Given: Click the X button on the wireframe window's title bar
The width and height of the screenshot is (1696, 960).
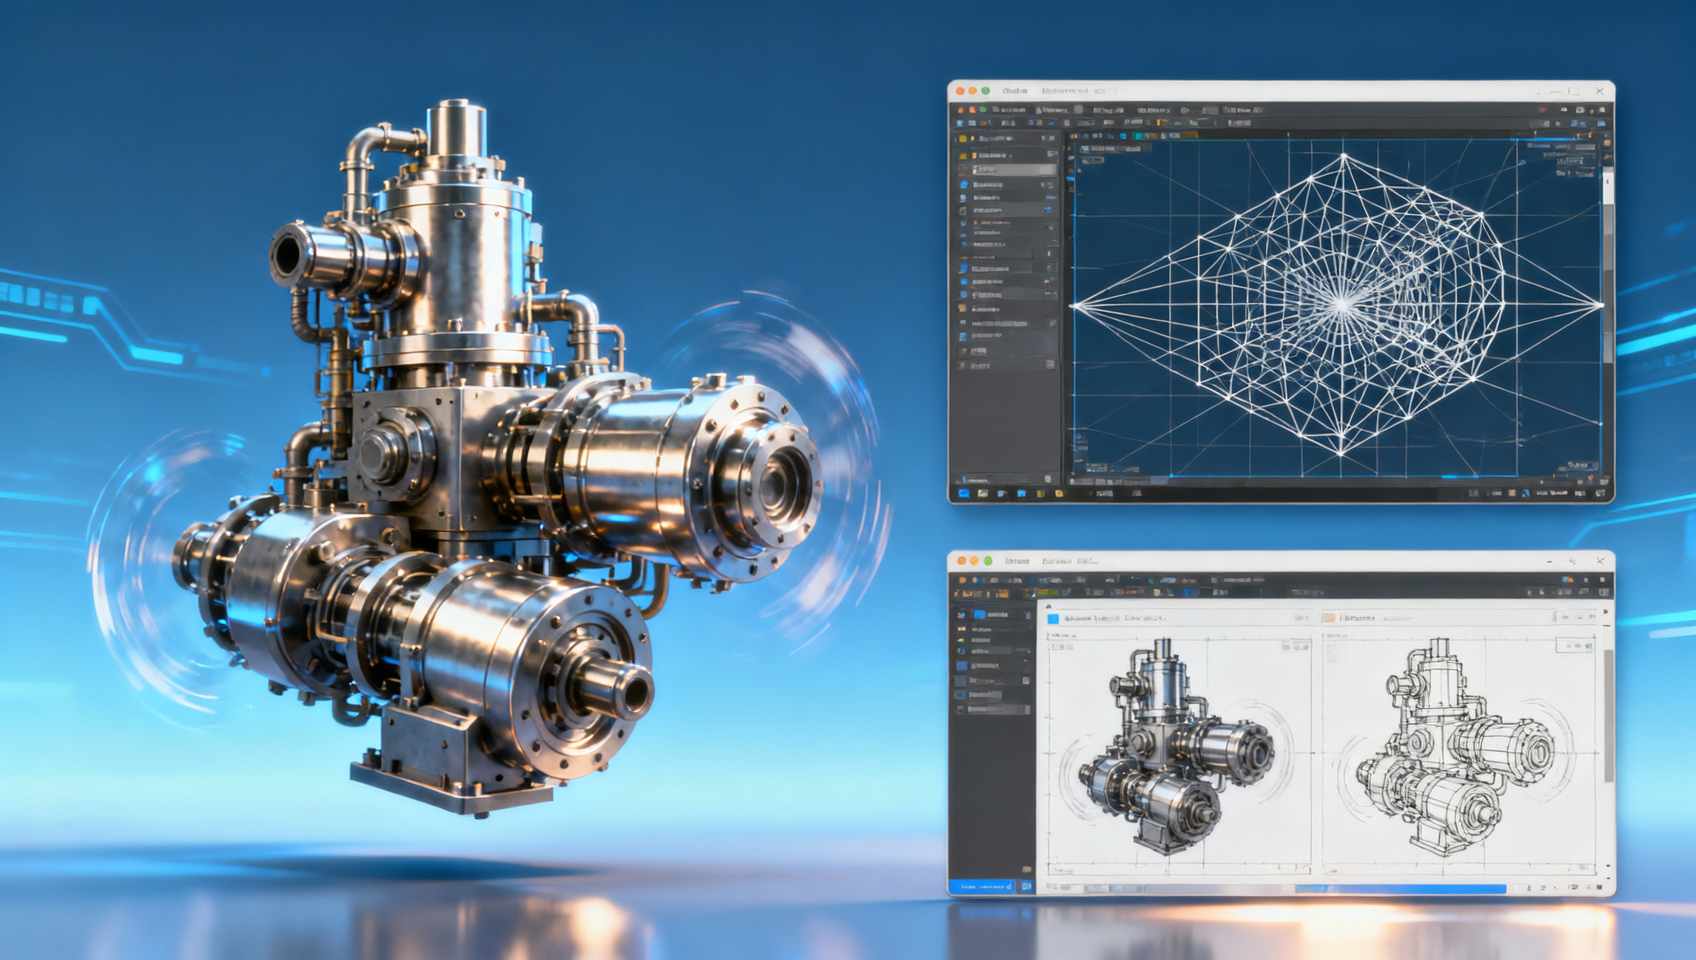Looking at the screenshot, I should [1600, 91].
